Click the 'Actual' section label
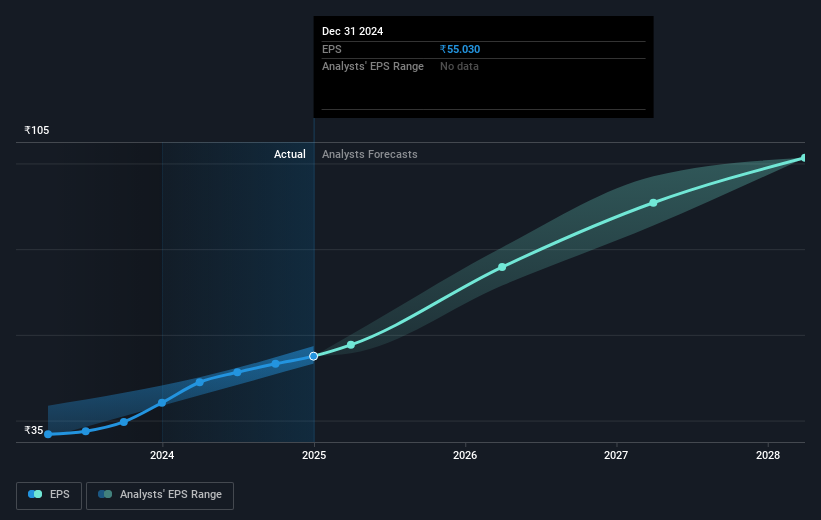 (x=290, y=154)
